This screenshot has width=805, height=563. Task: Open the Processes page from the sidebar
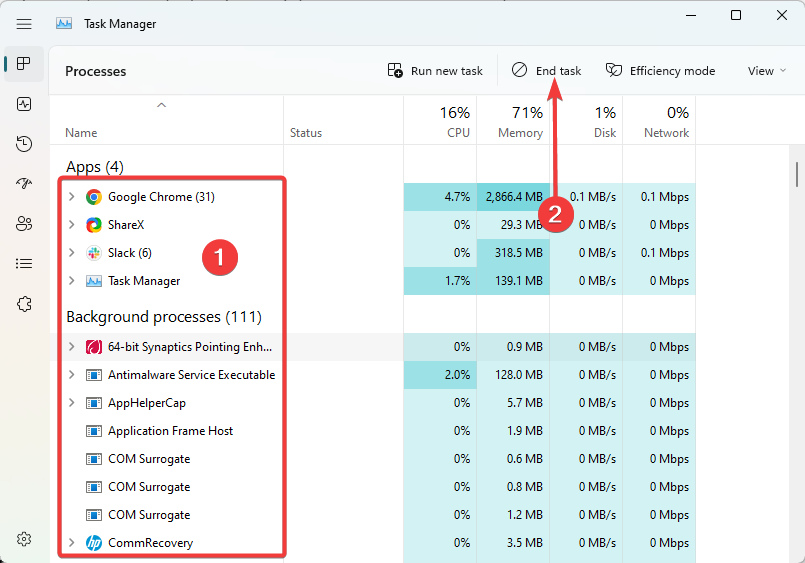coord(24,64)
